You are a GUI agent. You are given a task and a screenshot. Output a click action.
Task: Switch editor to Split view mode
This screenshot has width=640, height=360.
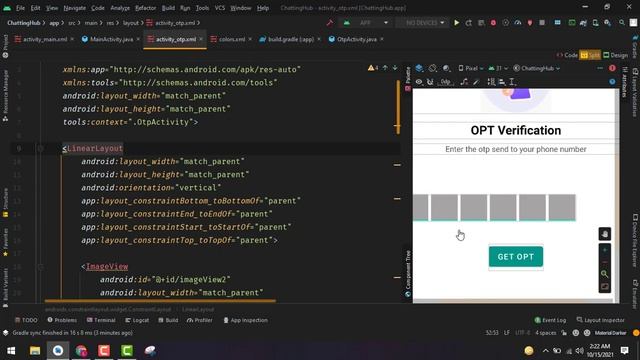pyautogui.click(x=590, y=55)
